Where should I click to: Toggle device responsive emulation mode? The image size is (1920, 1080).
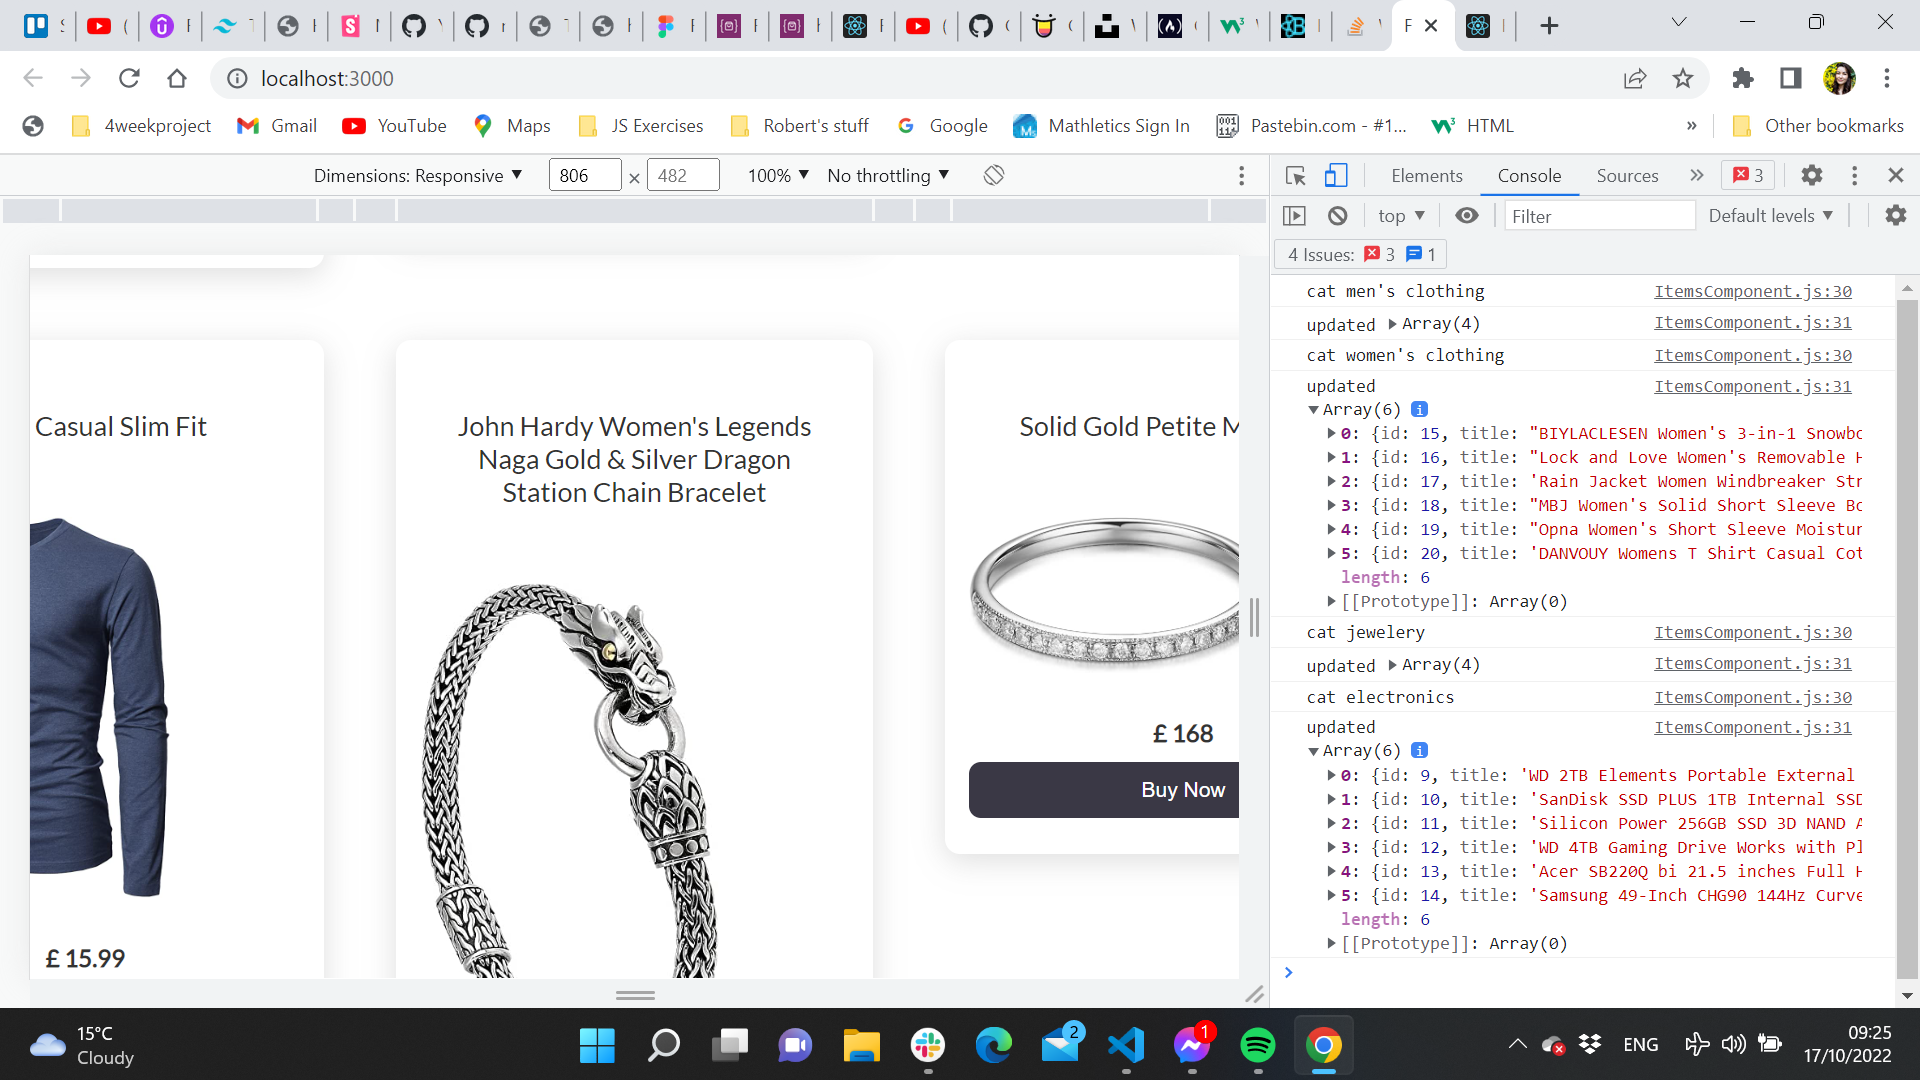(x=1335, y=175)
